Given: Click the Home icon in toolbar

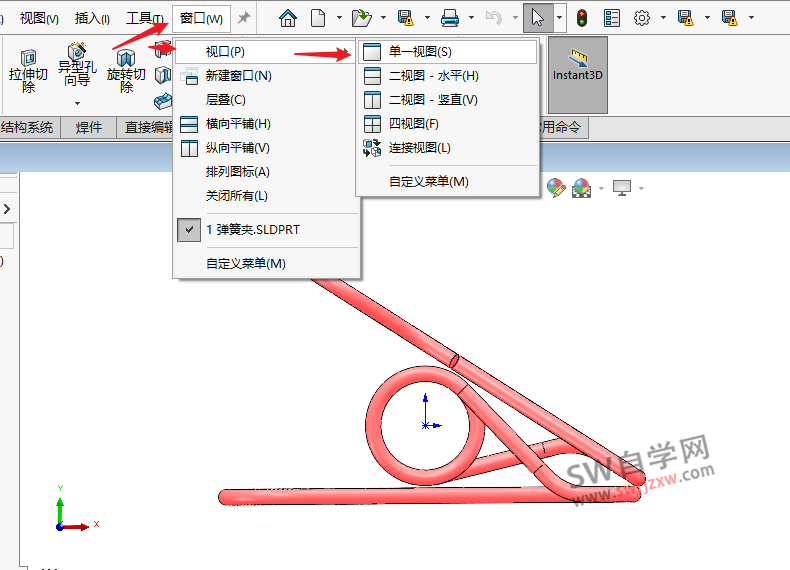Looking at the screenshot, I should tap(288, 18).
